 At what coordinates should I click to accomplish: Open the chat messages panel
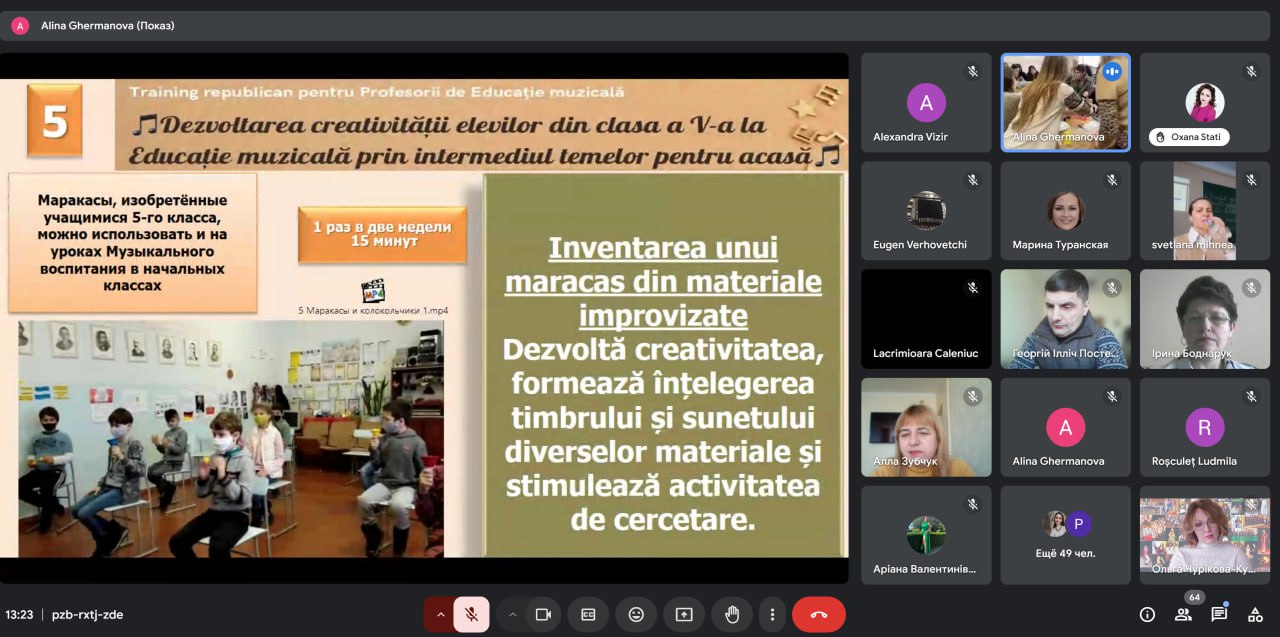[1219, 614]
